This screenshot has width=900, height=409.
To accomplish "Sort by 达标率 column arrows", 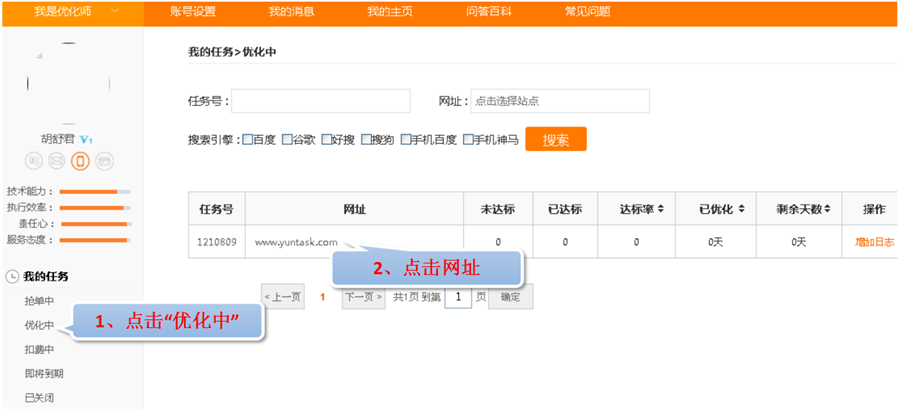I will click(x=662, y=210).
